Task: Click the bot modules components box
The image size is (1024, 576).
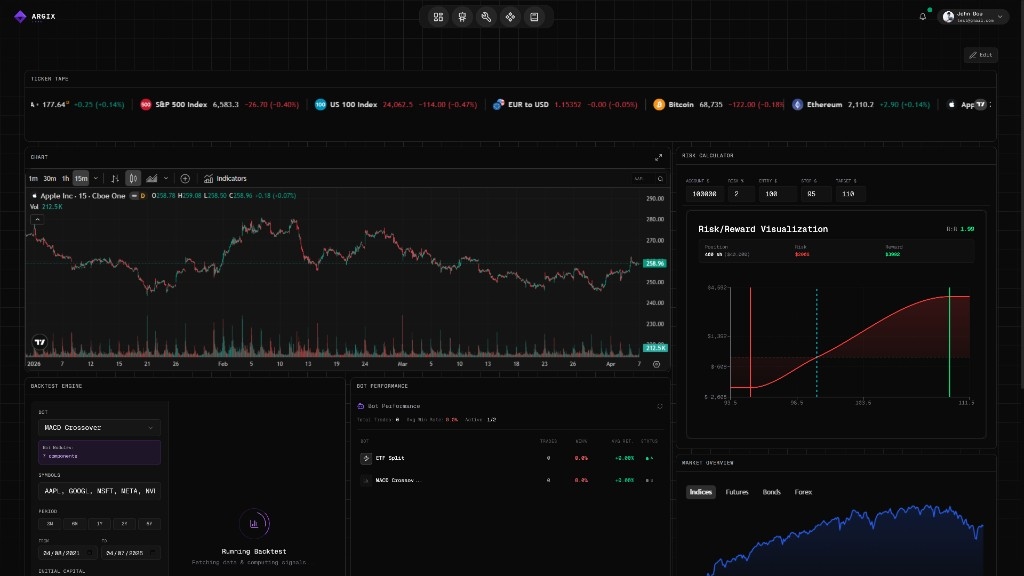Action: coord(99,452)
